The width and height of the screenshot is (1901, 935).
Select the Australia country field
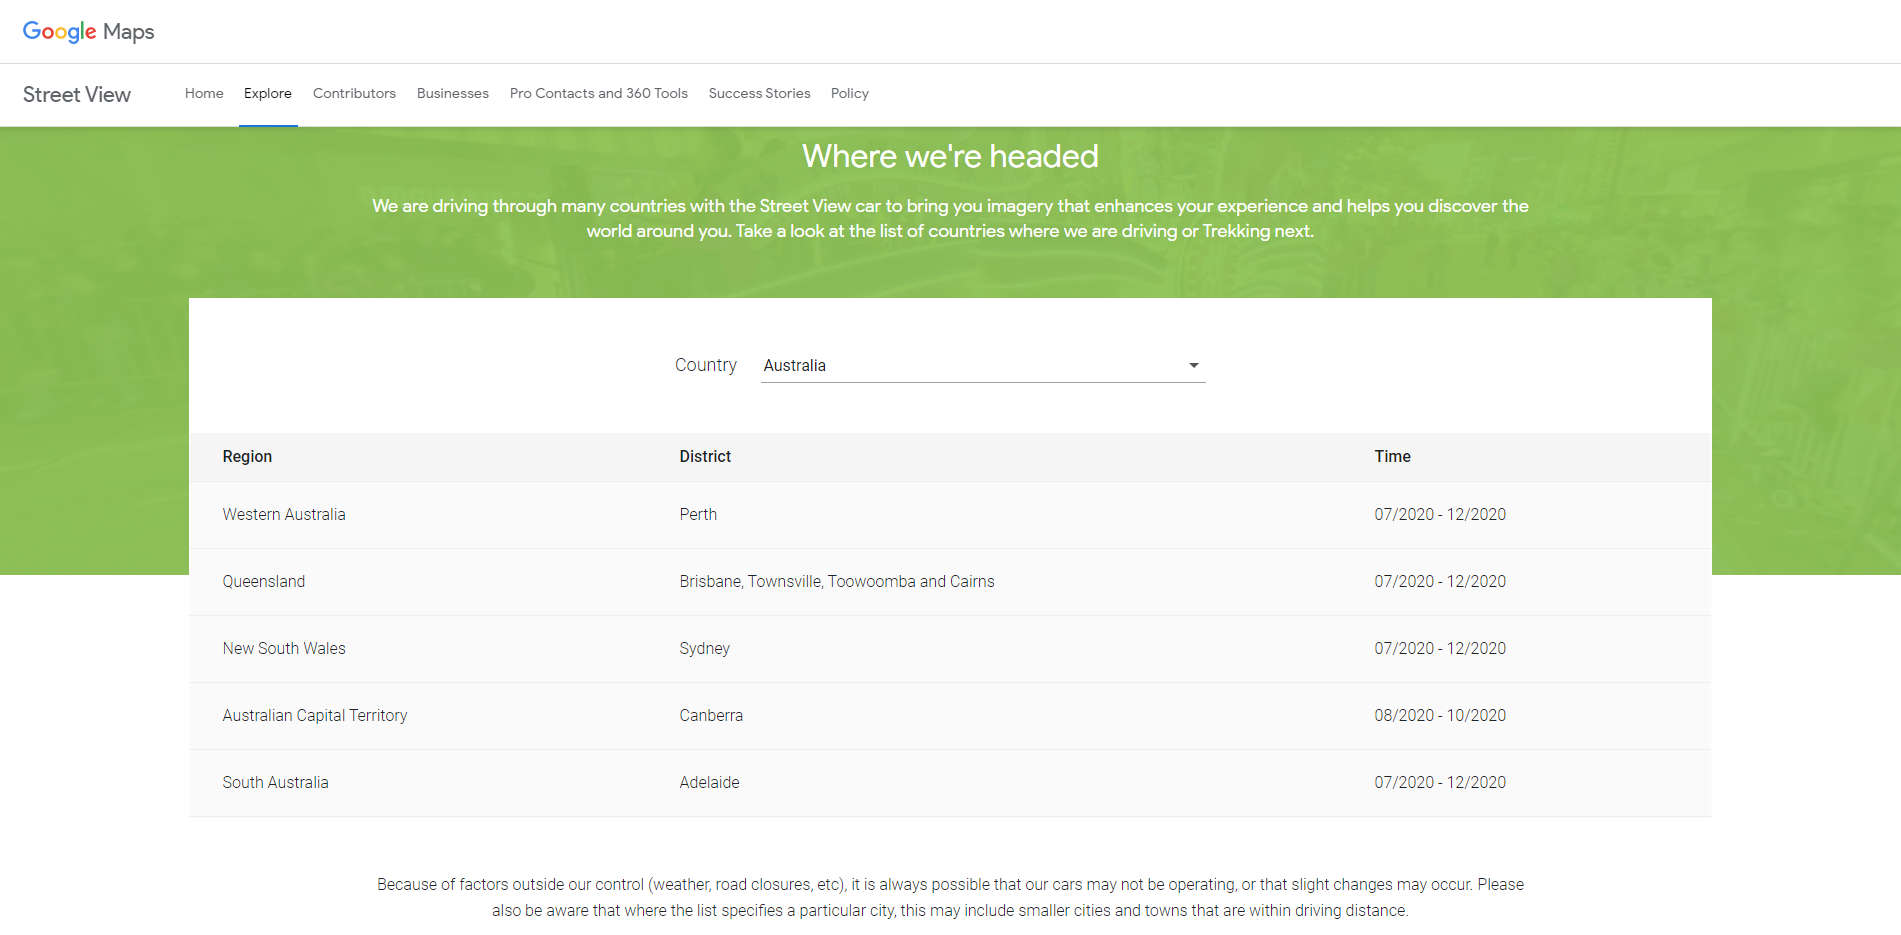[983, 366]
